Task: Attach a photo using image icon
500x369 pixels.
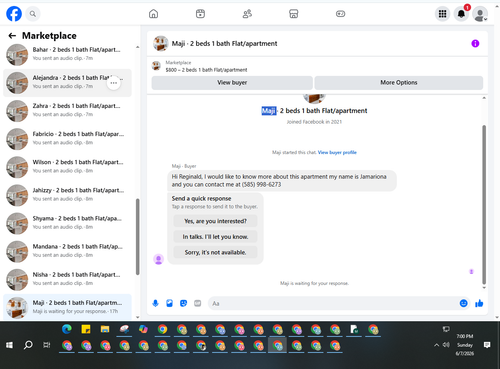Action: coord(169,303)
